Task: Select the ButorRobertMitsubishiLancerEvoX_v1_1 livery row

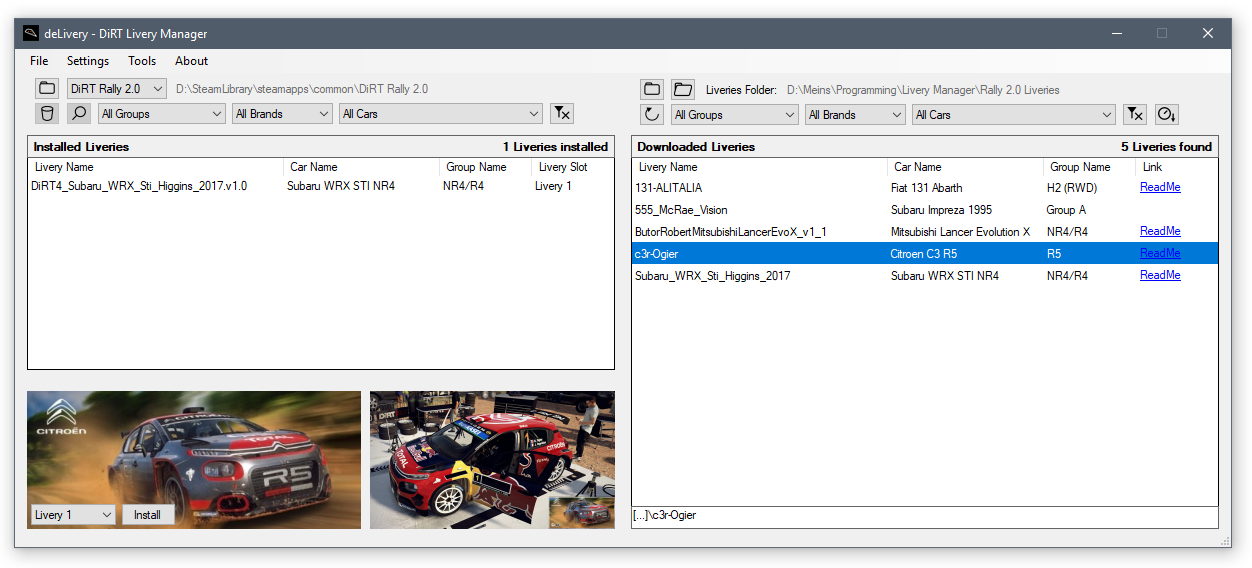Action: pyautogui.click(x=925, y=231)
